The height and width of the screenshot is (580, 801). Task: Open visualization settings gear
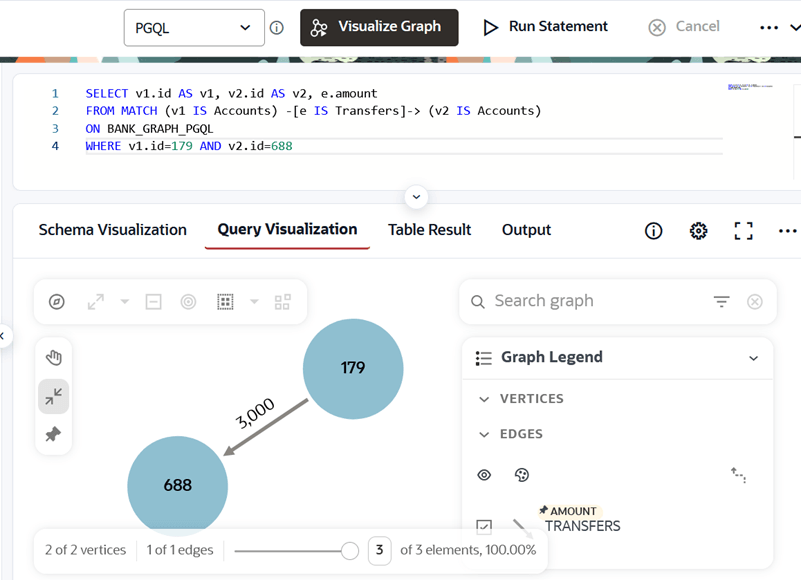[x=698, y=231]
